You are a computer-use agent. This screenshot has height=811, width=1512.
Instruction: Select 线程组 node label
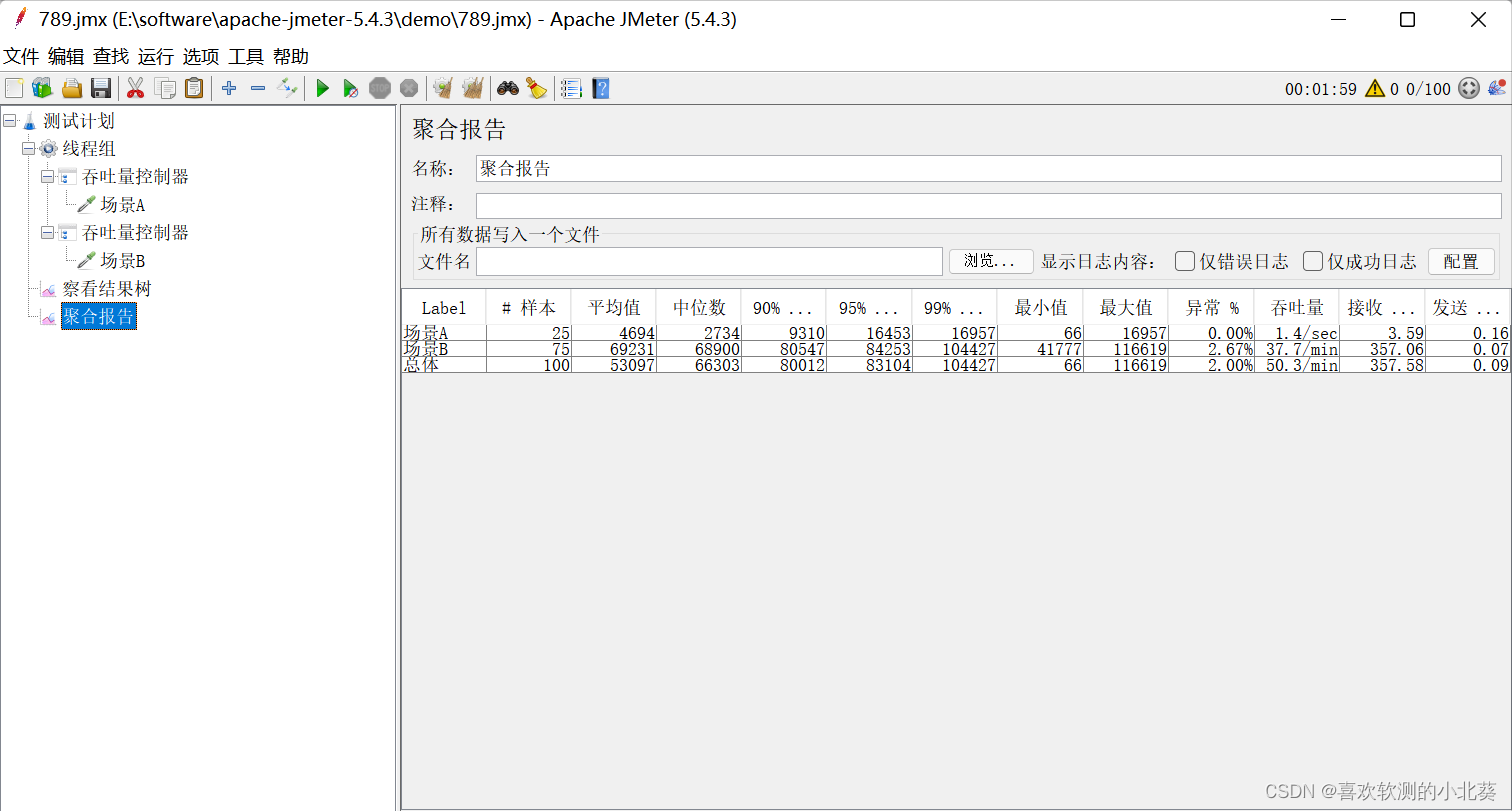tap(89, 149)
